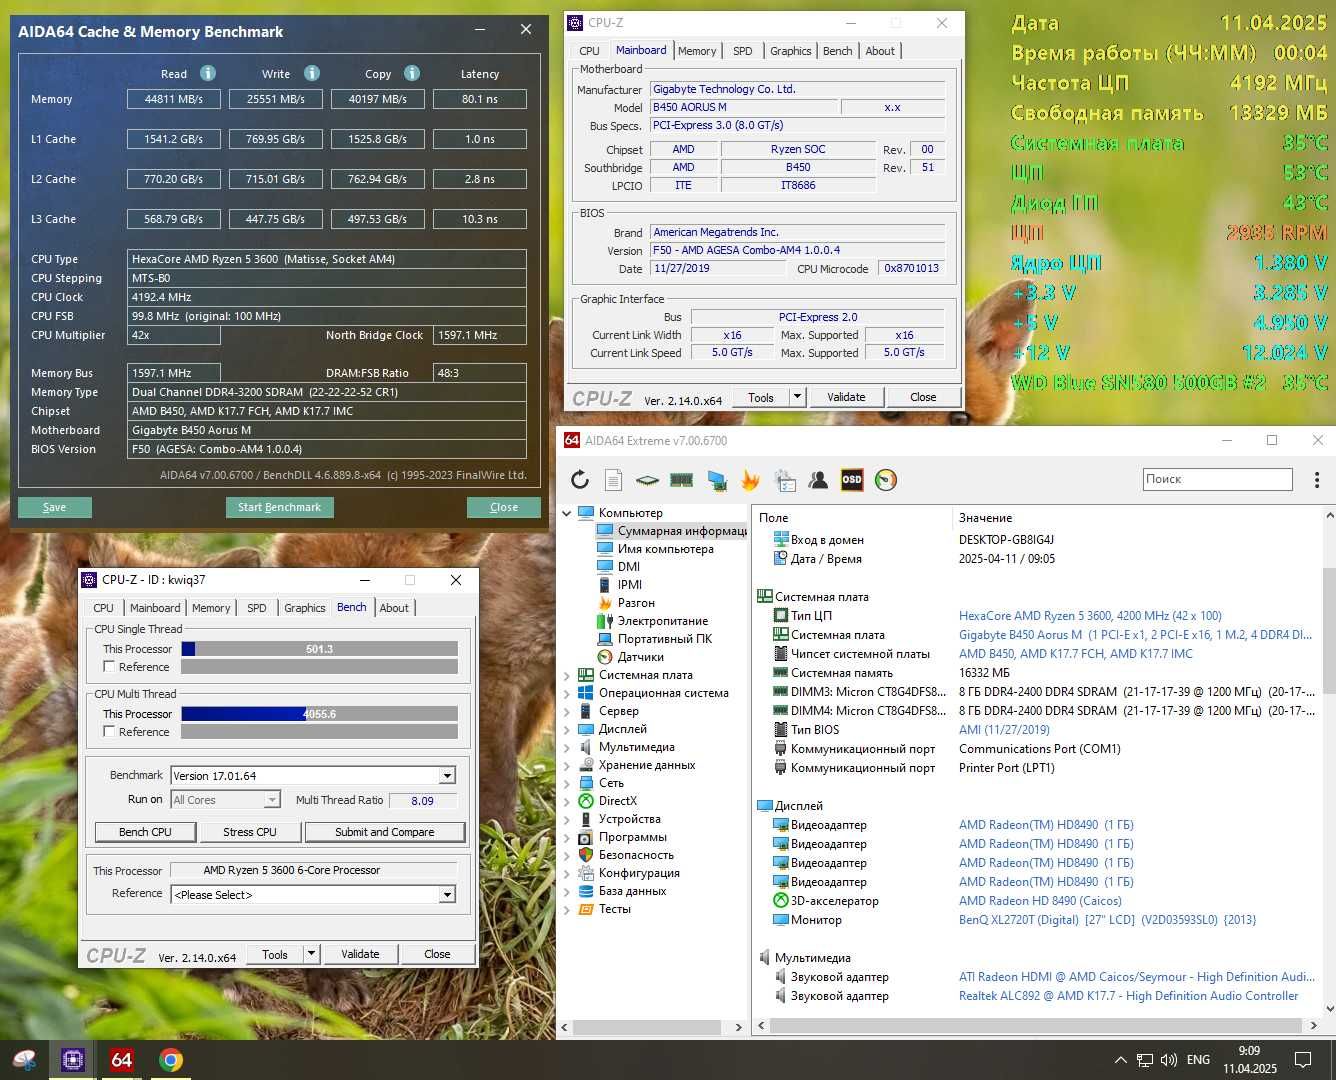Collapse the Компьютер tree node
Viewport: 1336px width, 1080px height.
[567, 513]
